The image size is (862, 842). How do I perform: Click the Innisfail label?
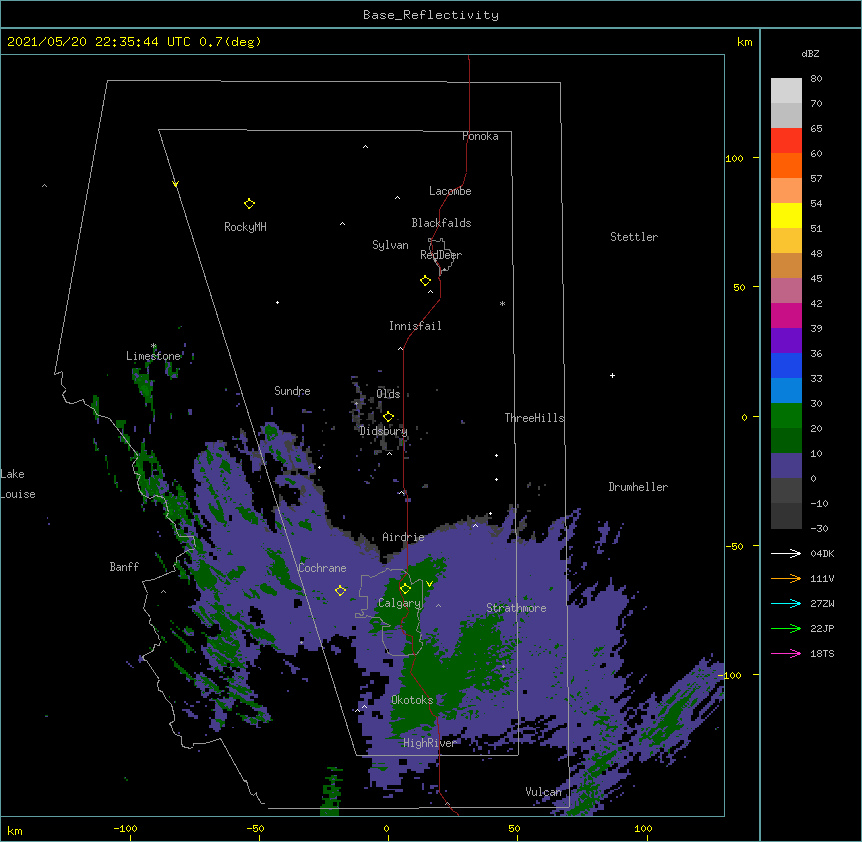pos(415,326)
